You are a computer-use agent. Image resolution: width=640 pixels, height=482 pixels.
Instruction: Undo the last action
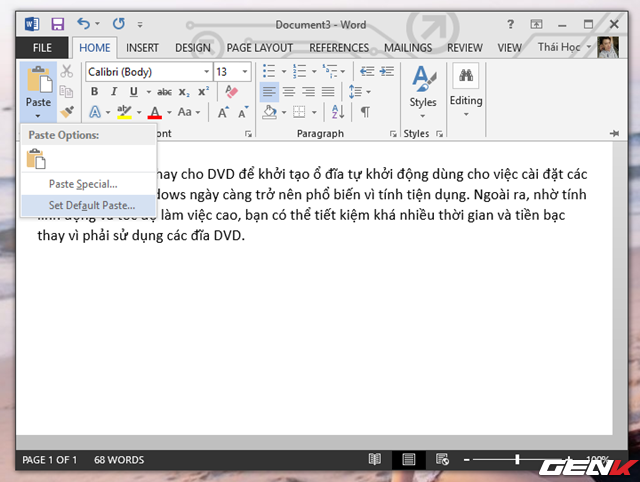point(83,24)
